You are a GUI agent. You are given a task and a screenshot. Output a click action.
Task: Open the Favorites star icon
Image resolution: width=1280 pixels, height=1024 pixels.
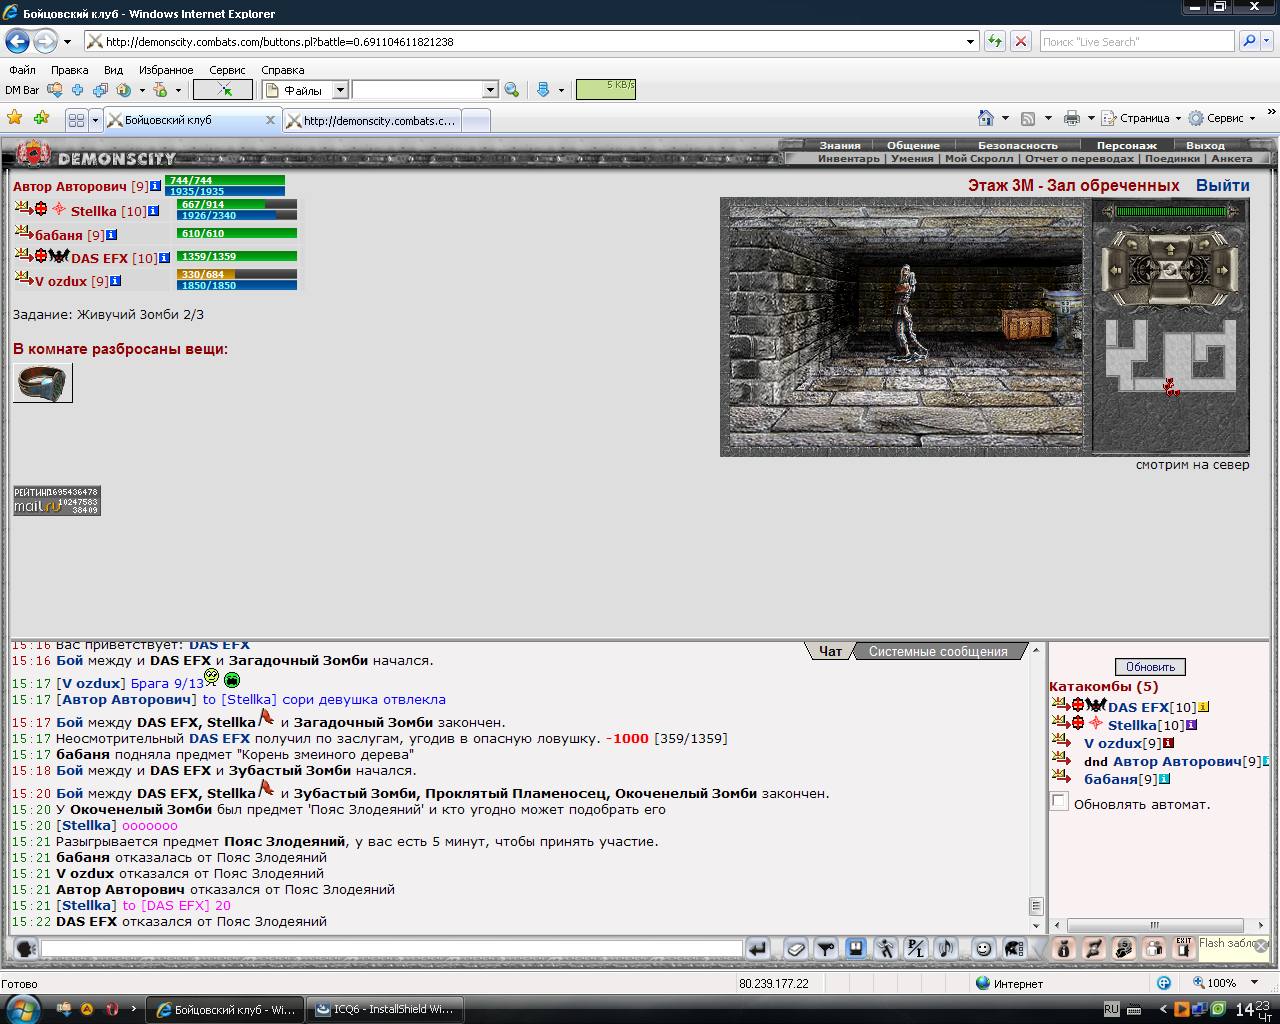pos(15,118)
